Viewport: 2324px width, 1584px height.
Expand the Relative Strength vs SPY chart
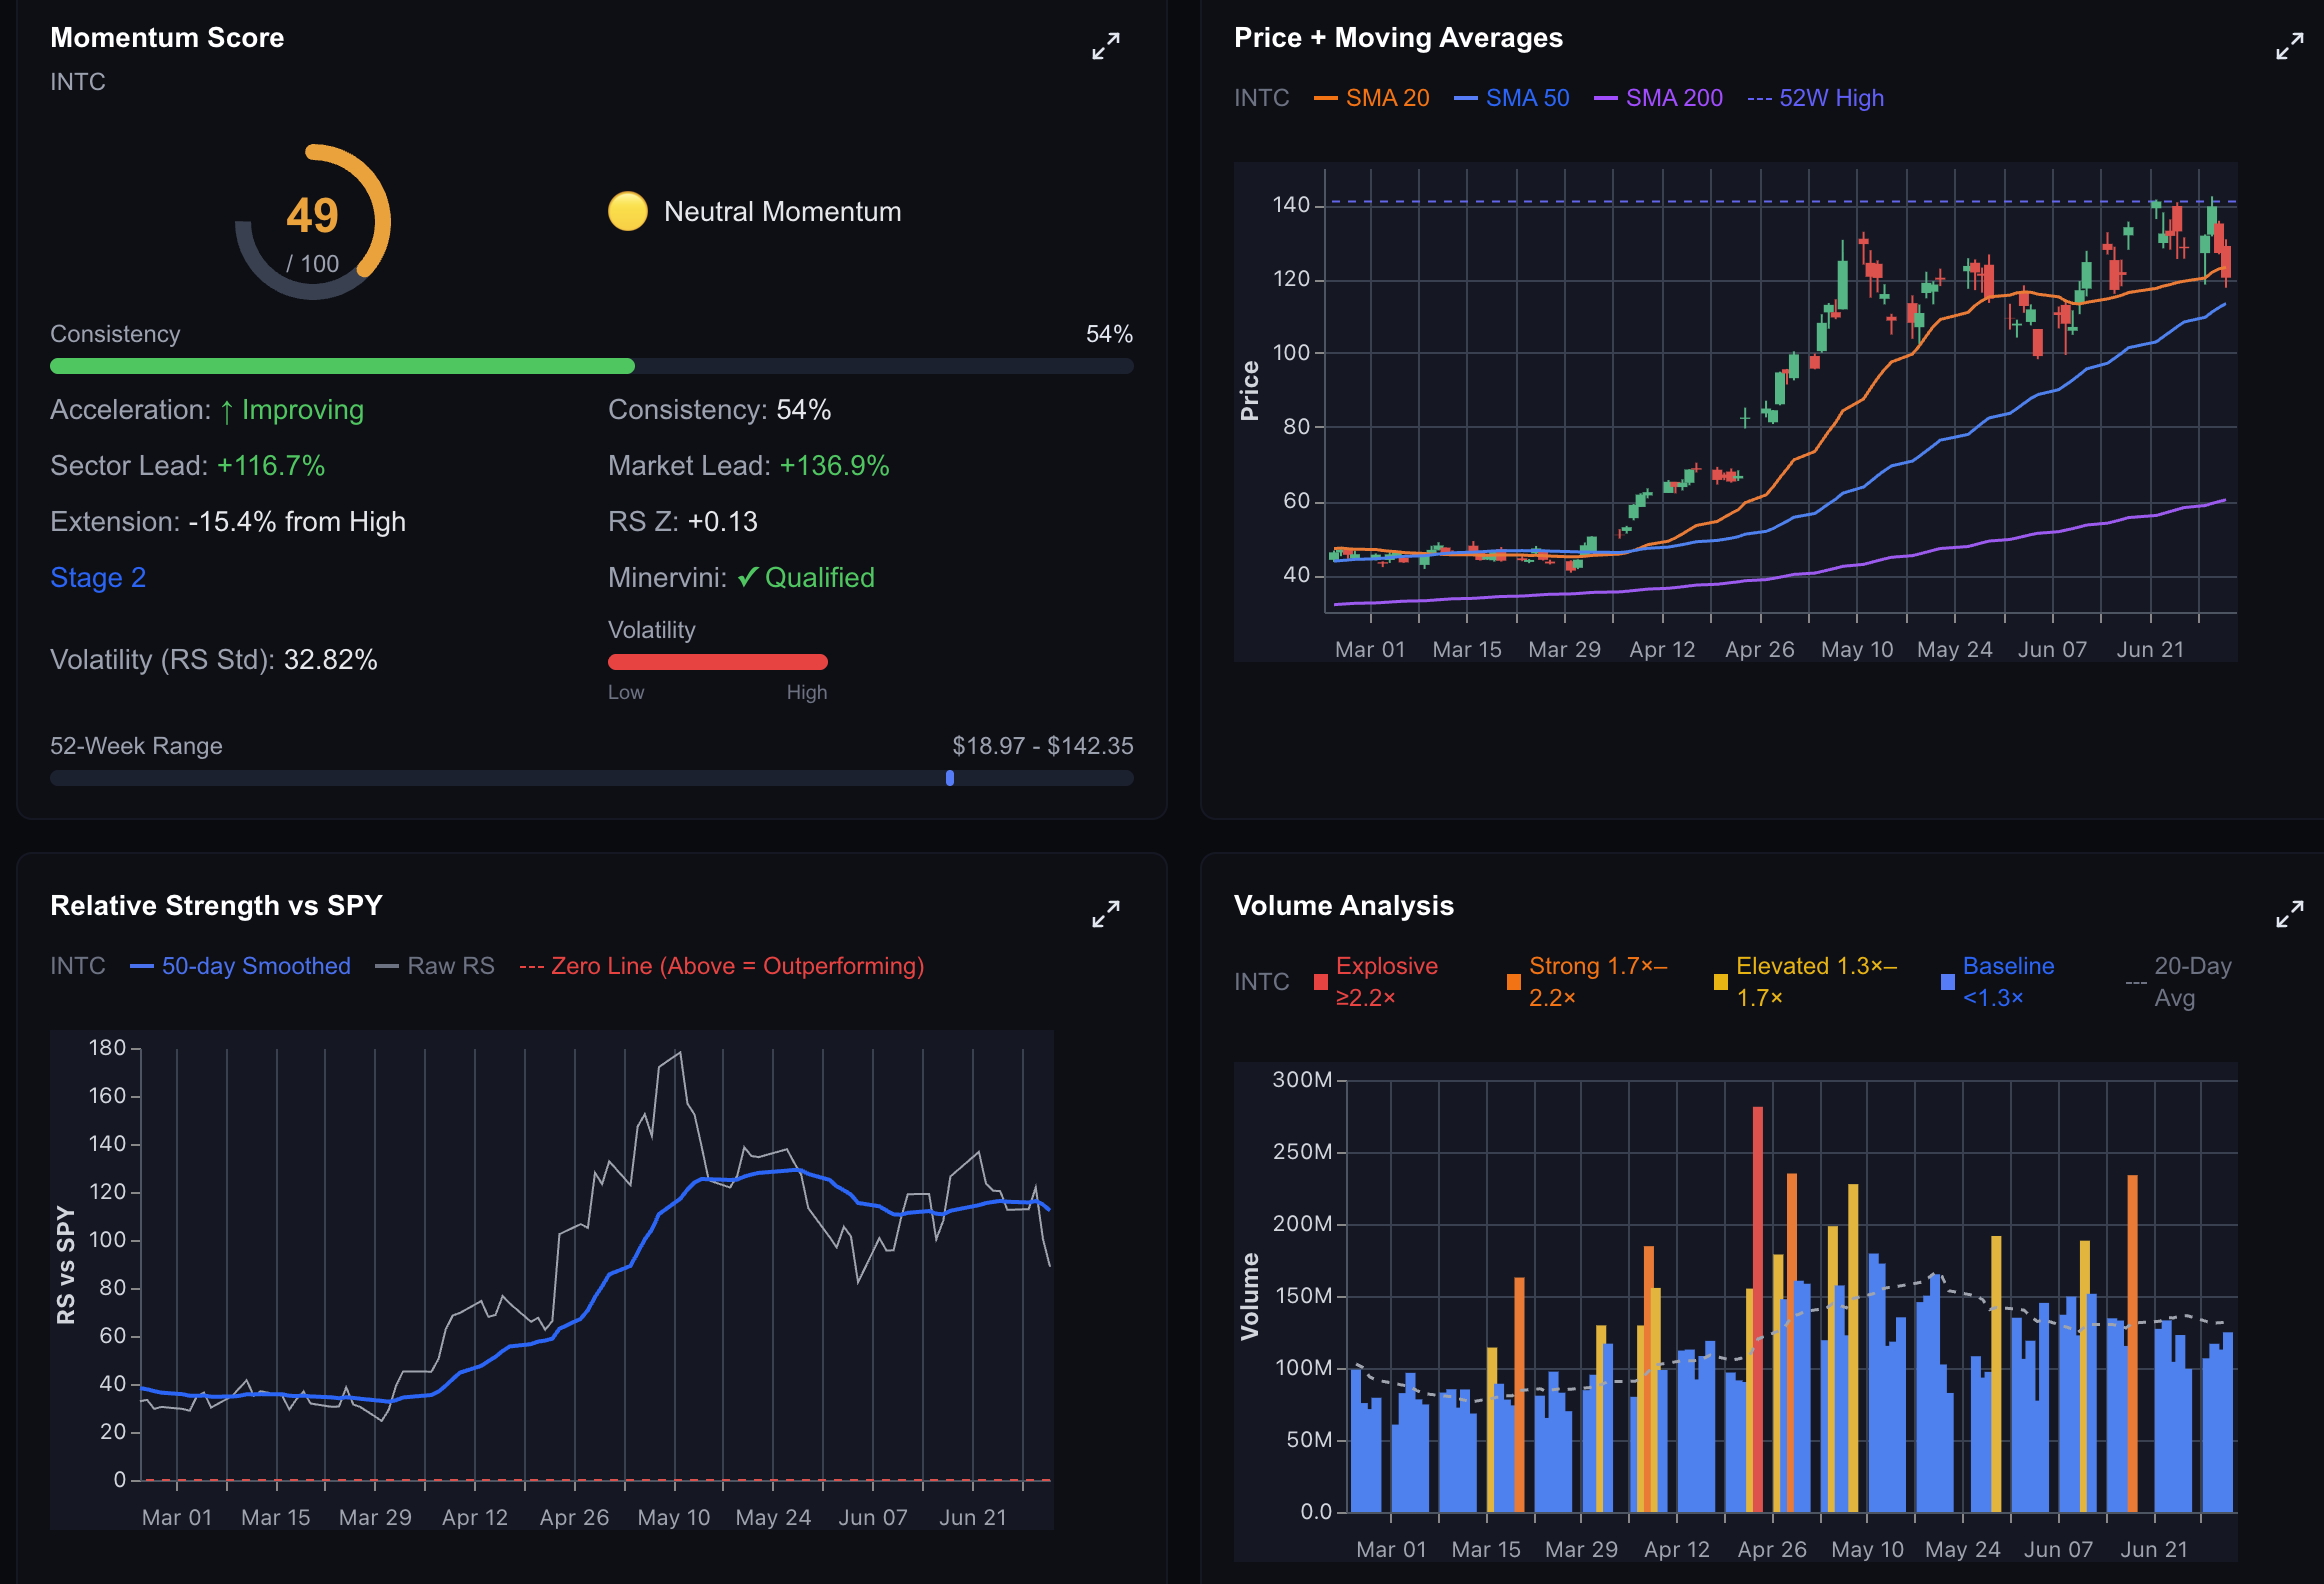[x=1105, y=914]
